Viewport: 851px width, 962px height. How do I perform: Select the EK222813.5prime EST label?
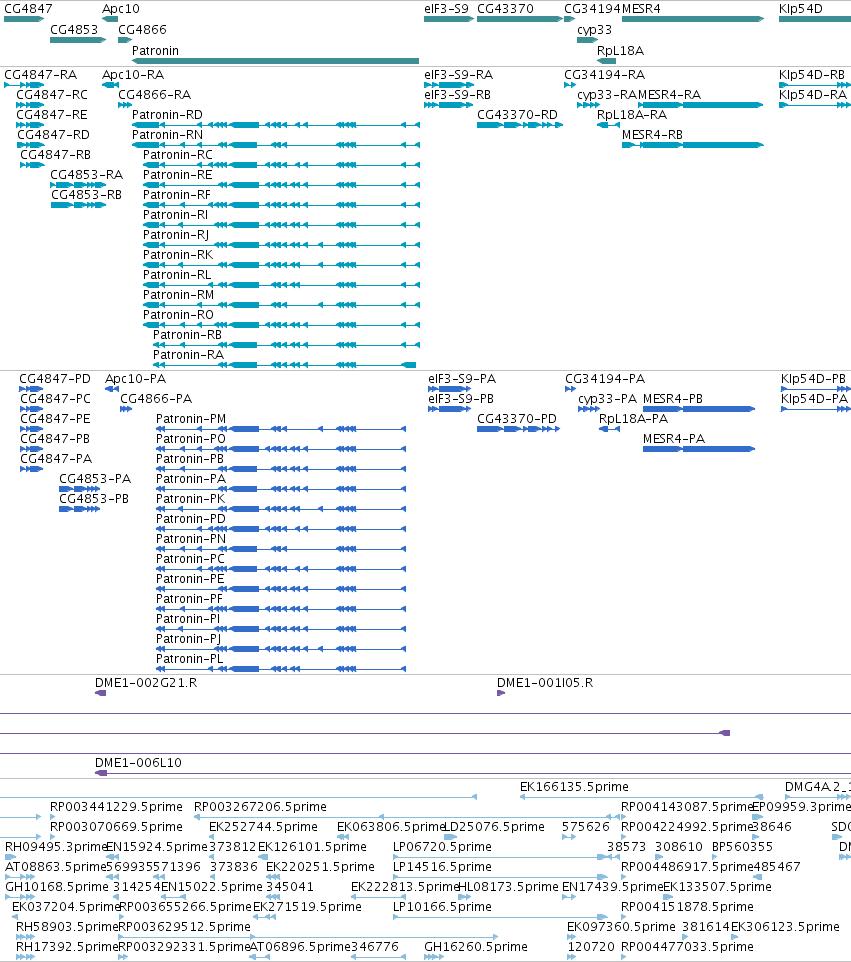point(405,887)
